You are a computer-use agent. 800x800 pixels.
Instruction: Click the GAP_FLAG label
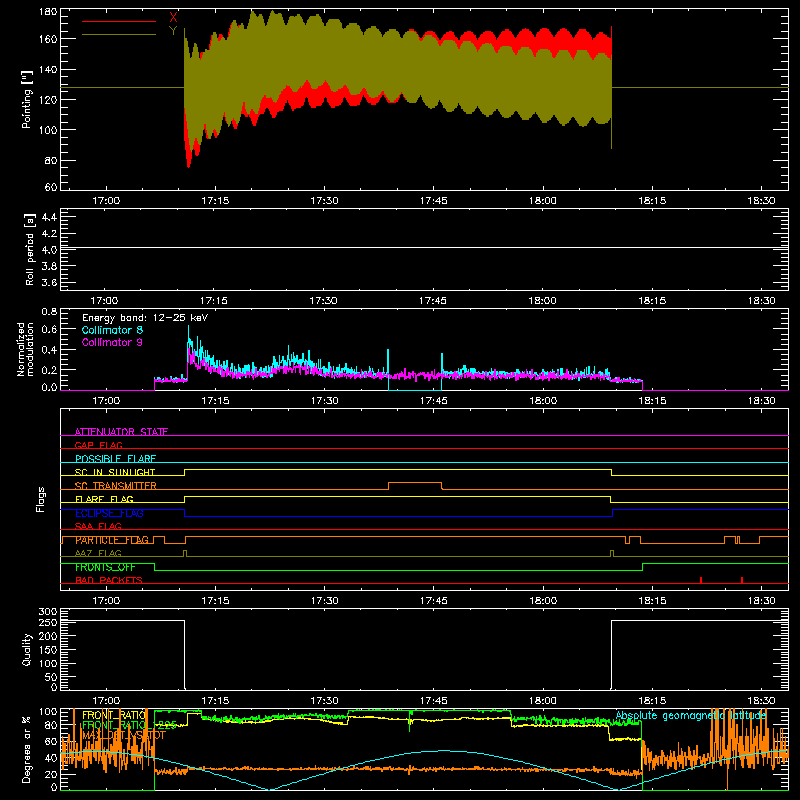[x=98, y=445]
